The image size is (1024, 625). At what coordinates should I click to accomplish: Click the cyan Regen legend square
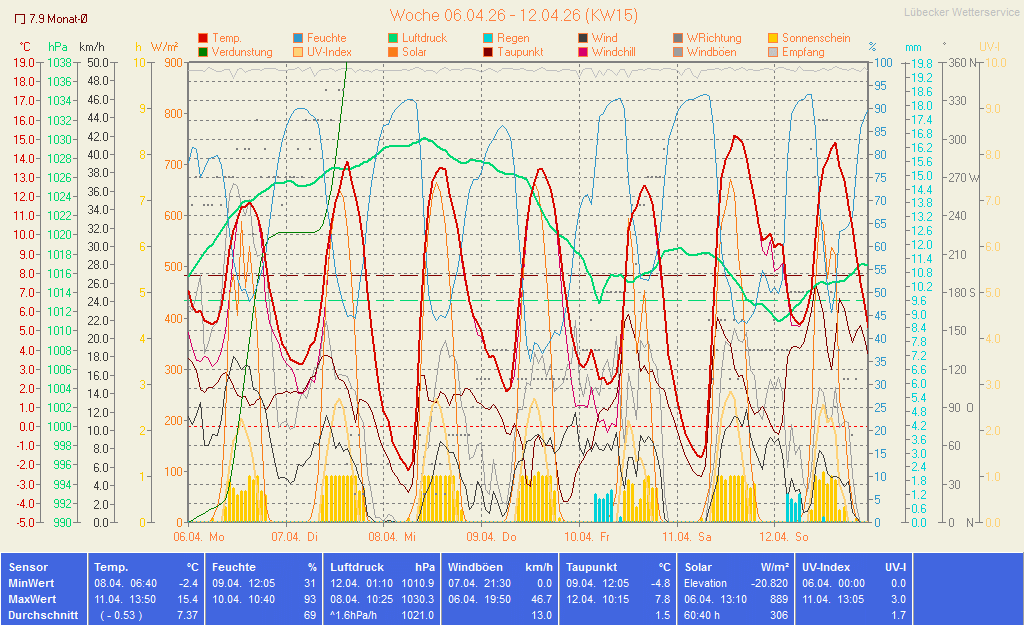click(x=487, y=38)
